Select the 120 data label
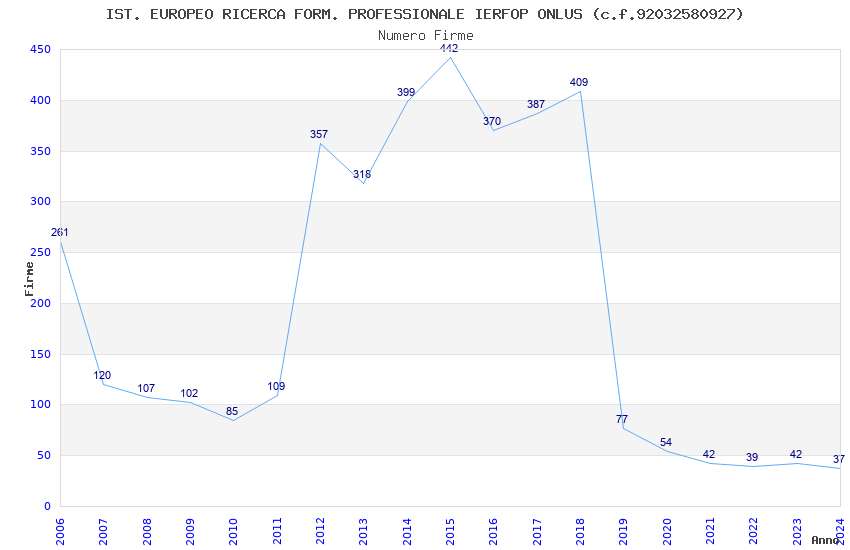Viewport: 850px width, 550px height. coord(102,376)
